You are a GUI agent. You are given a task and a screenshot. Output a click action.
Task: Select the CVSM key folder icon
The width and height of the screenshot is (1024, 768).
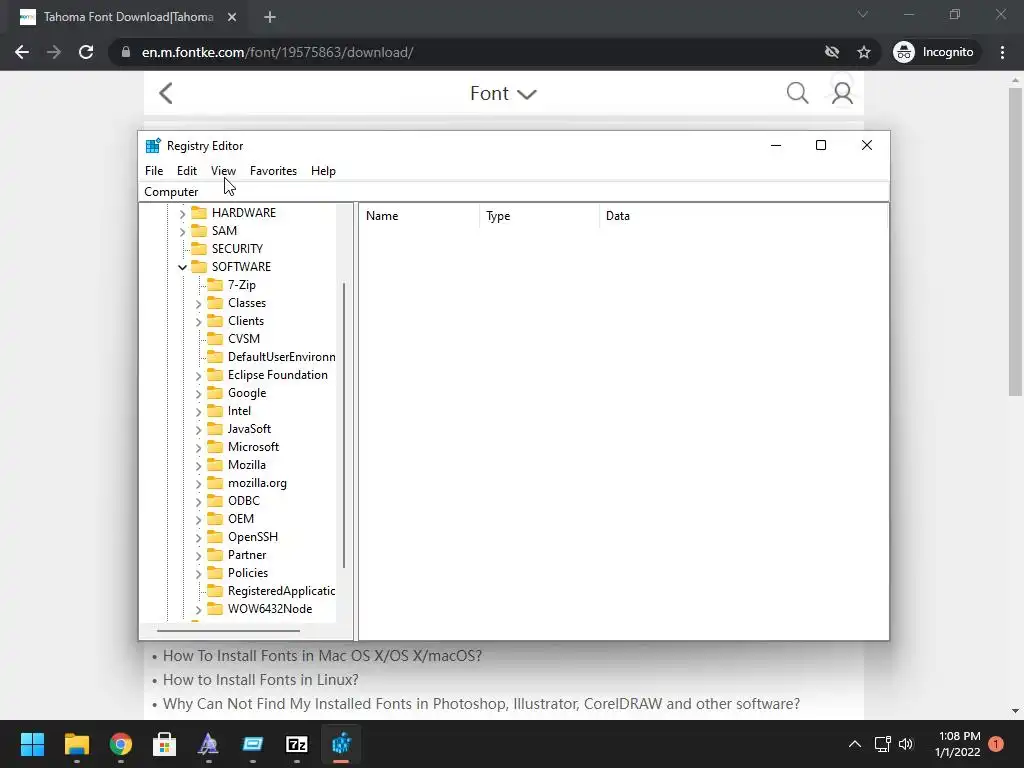coord(215,339)
